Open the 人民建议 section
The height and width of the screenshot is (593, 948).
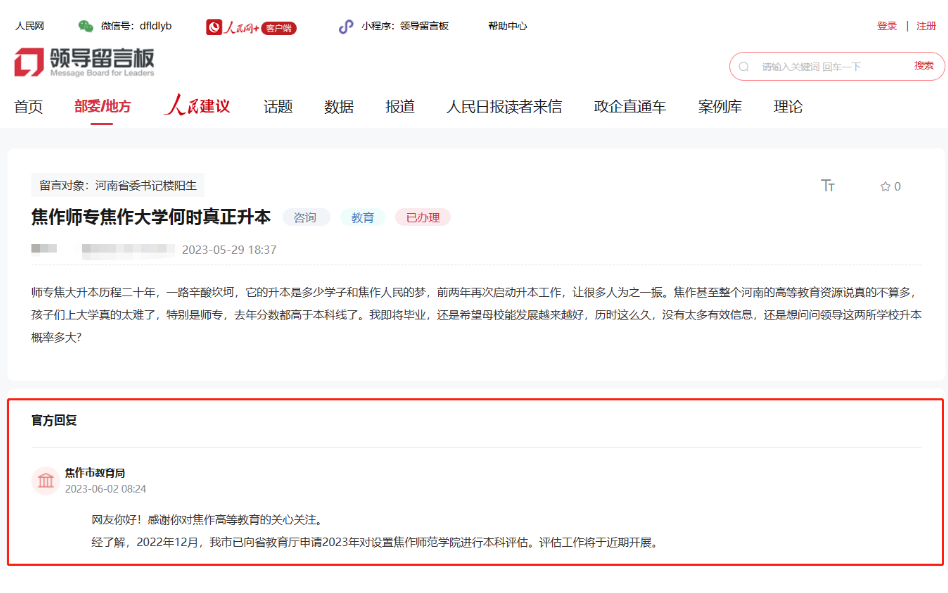pos(197,106)
